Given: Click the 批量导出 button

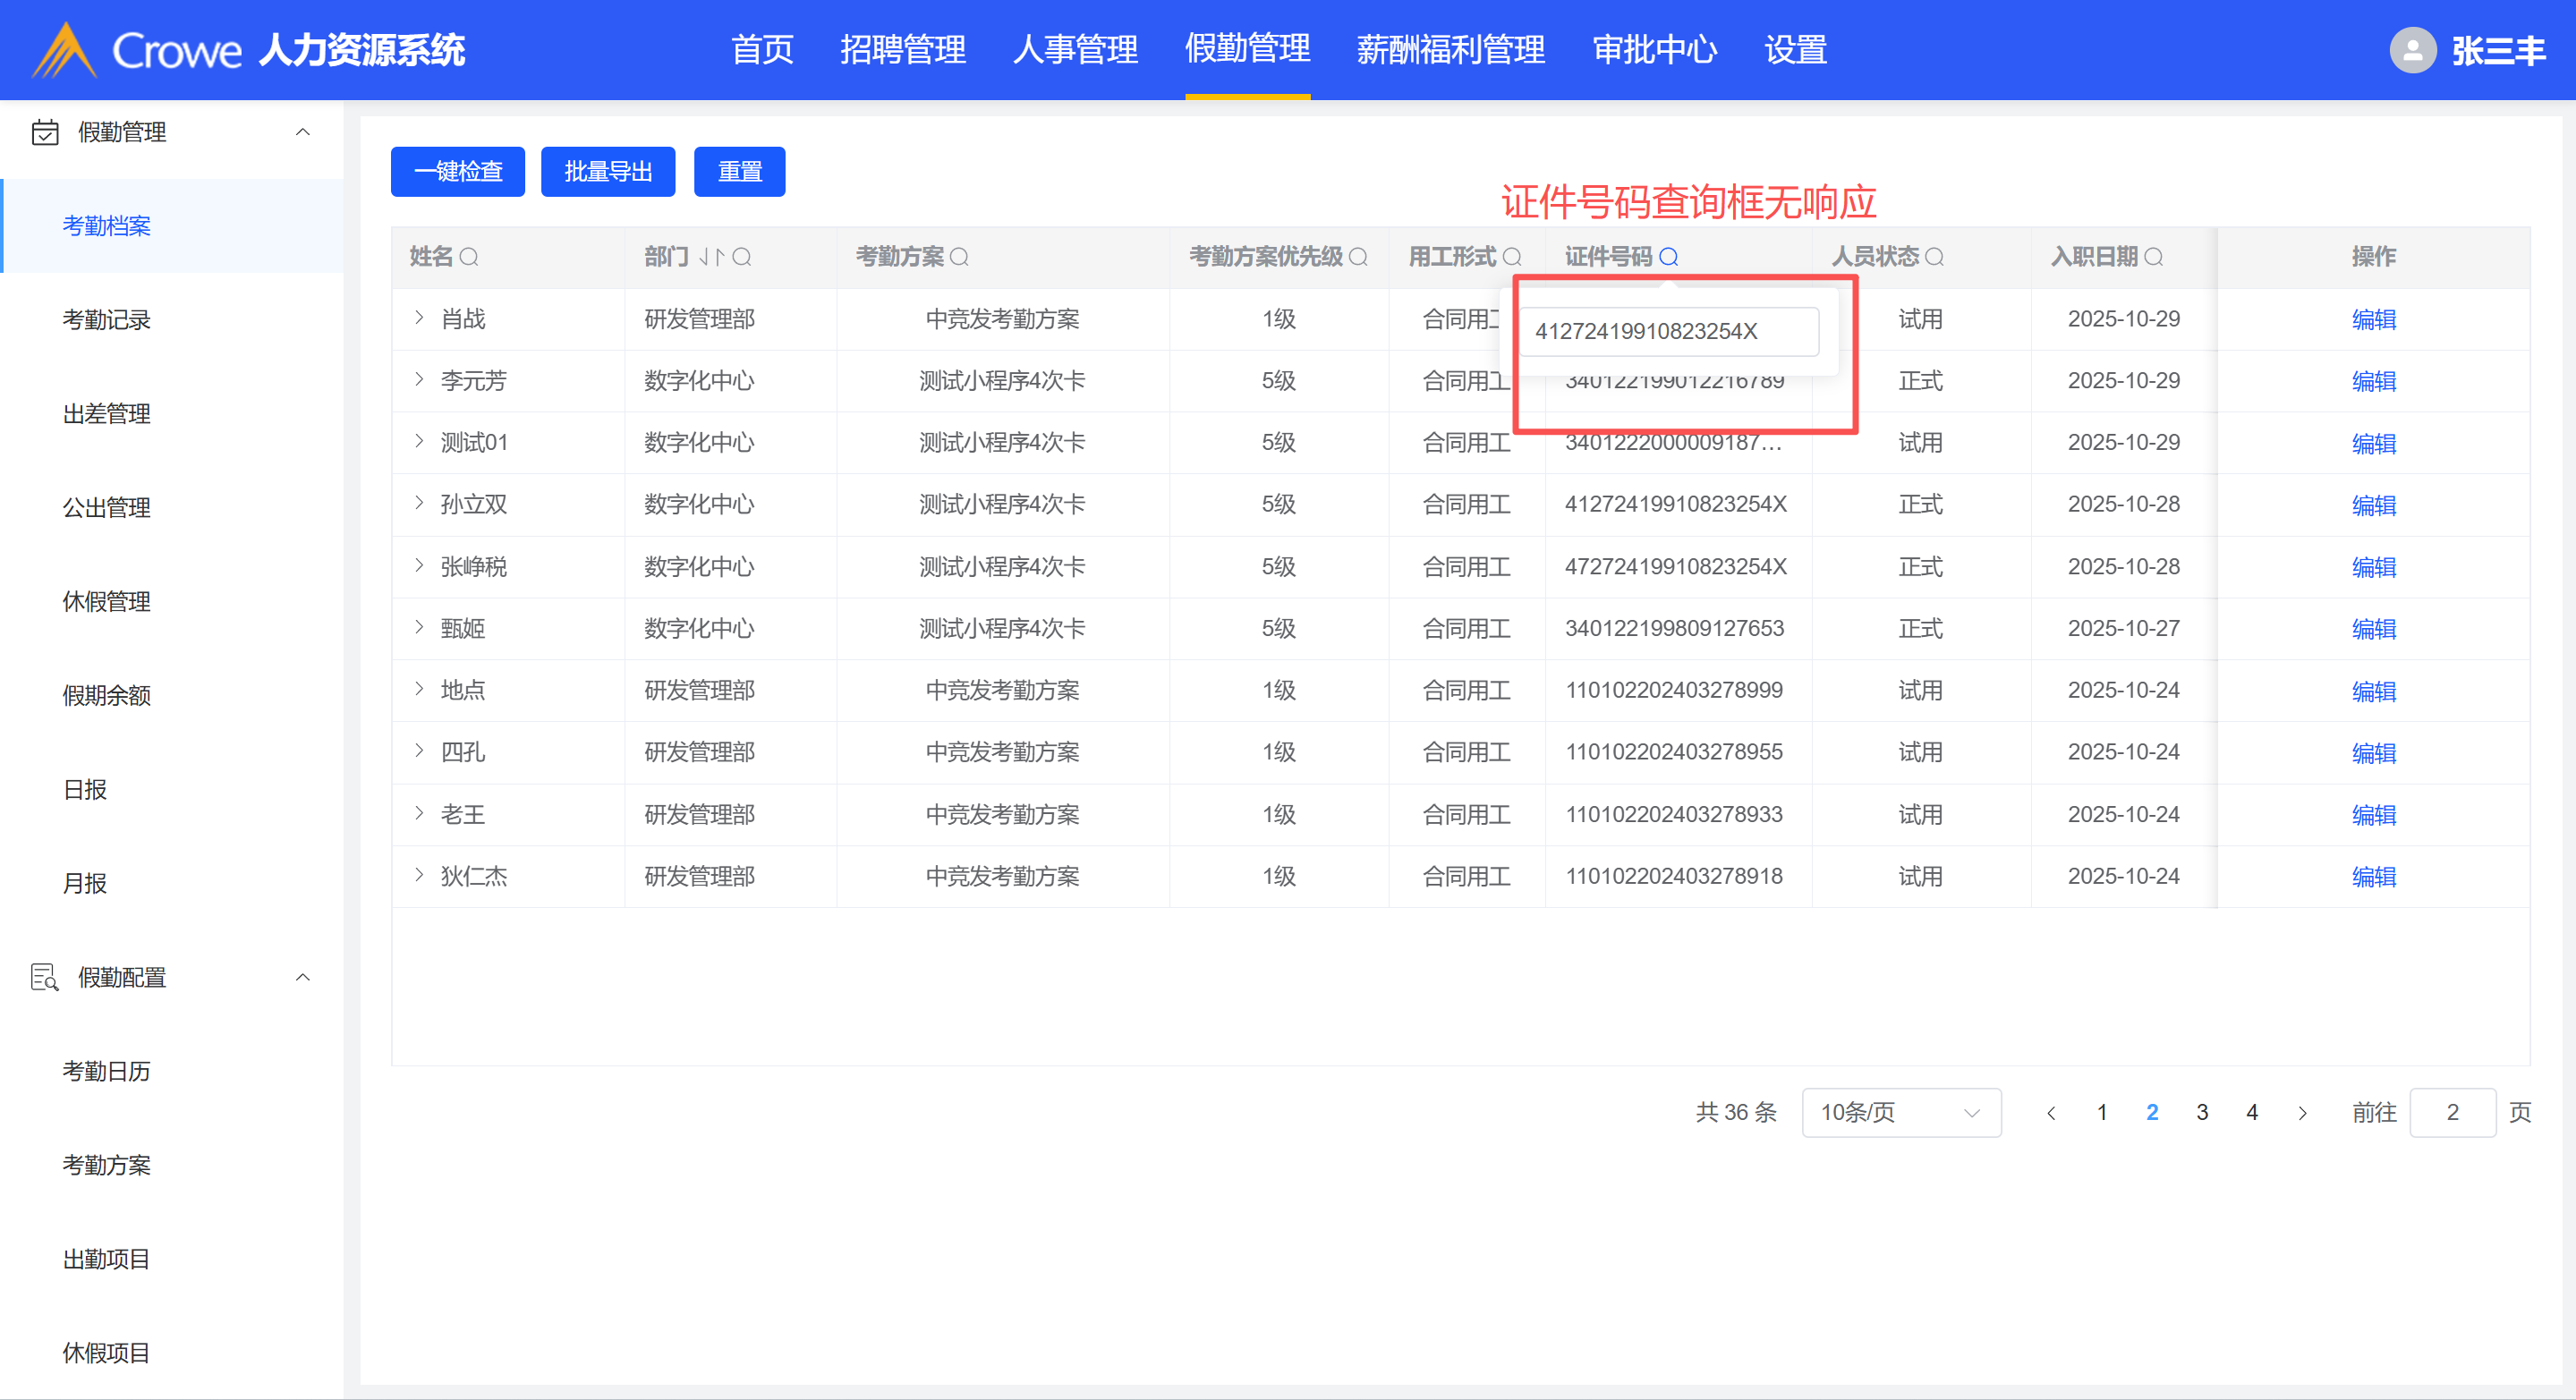Looking at the screenshot, I should click(x=608, y=172).
